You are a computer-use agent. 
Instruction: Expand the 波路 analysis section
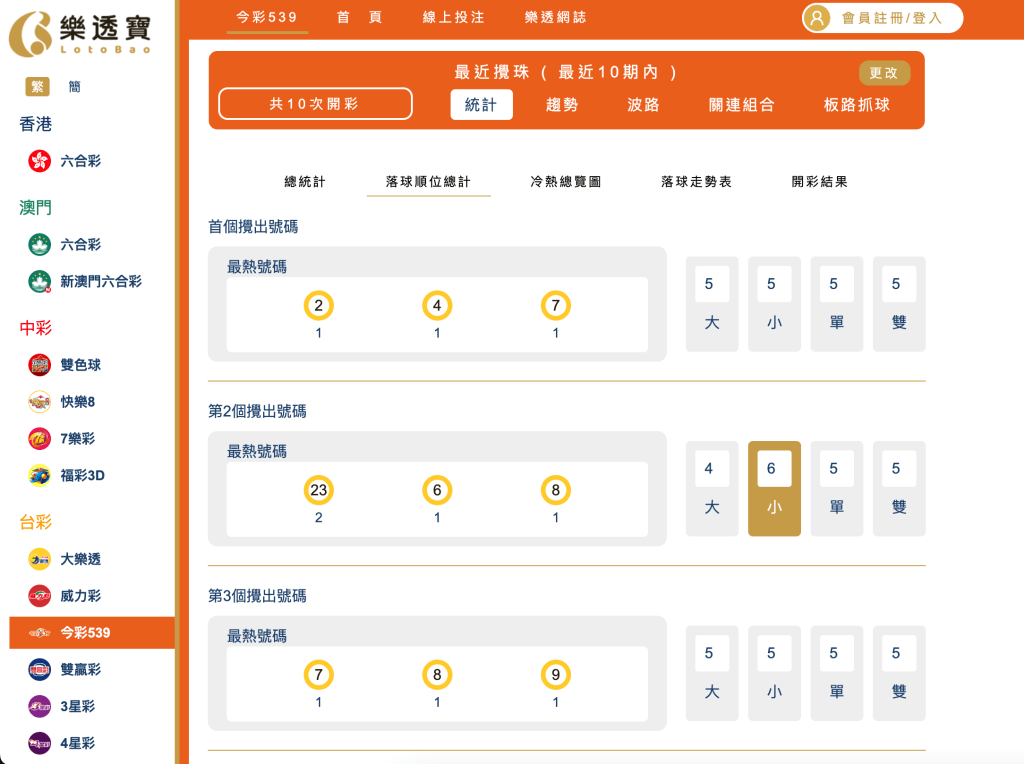642,104
